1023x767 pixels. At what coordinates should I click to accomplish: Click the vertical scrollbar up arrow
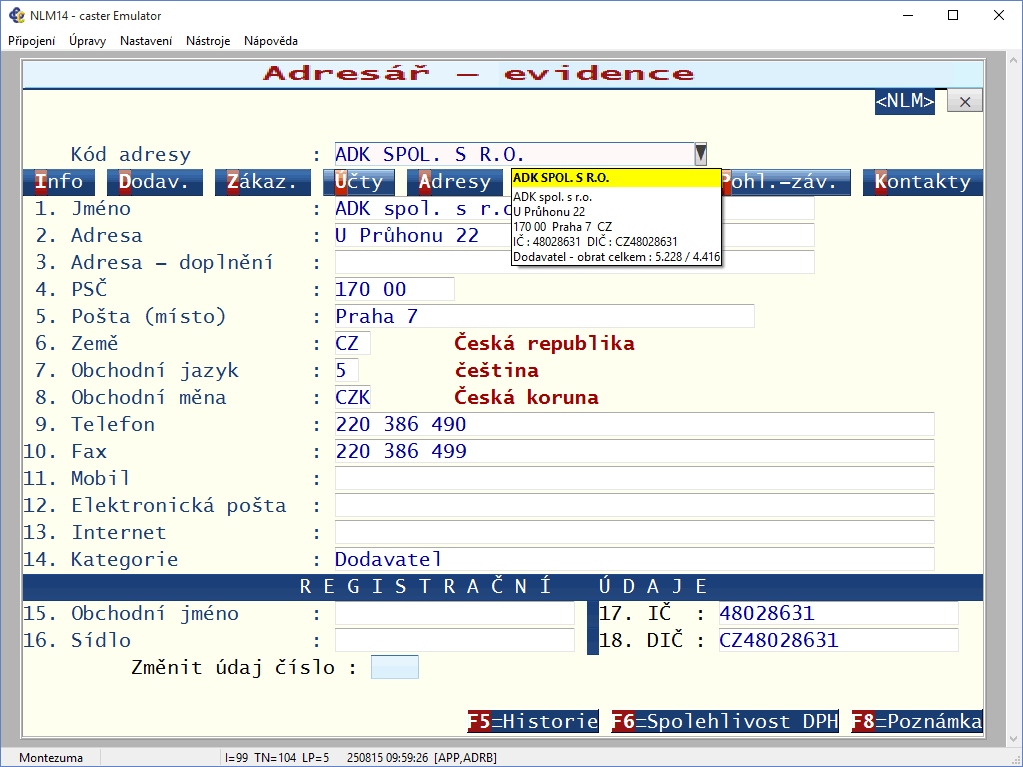(1014, 60)
